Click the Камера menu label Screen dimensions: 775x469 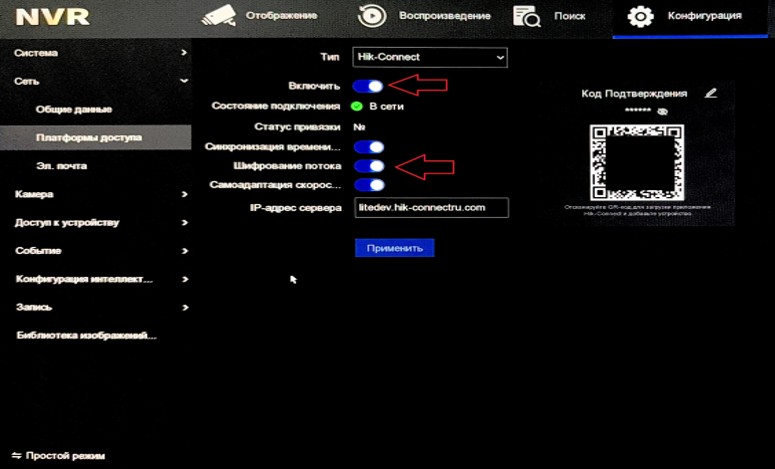[x=34, y=194]
